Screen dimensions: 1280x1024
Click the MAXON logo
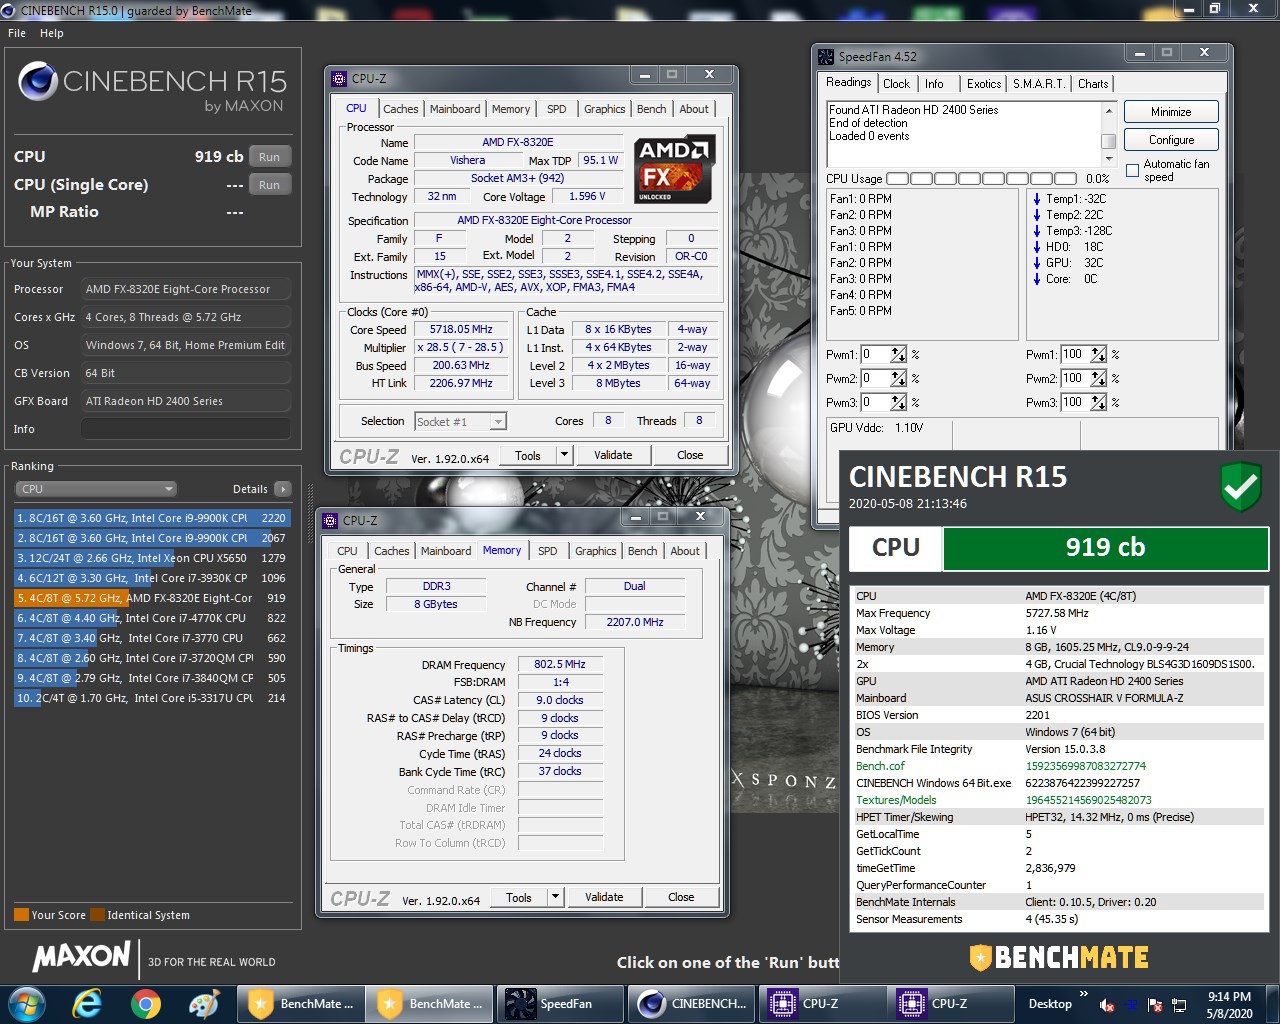[x=82, y=957]
